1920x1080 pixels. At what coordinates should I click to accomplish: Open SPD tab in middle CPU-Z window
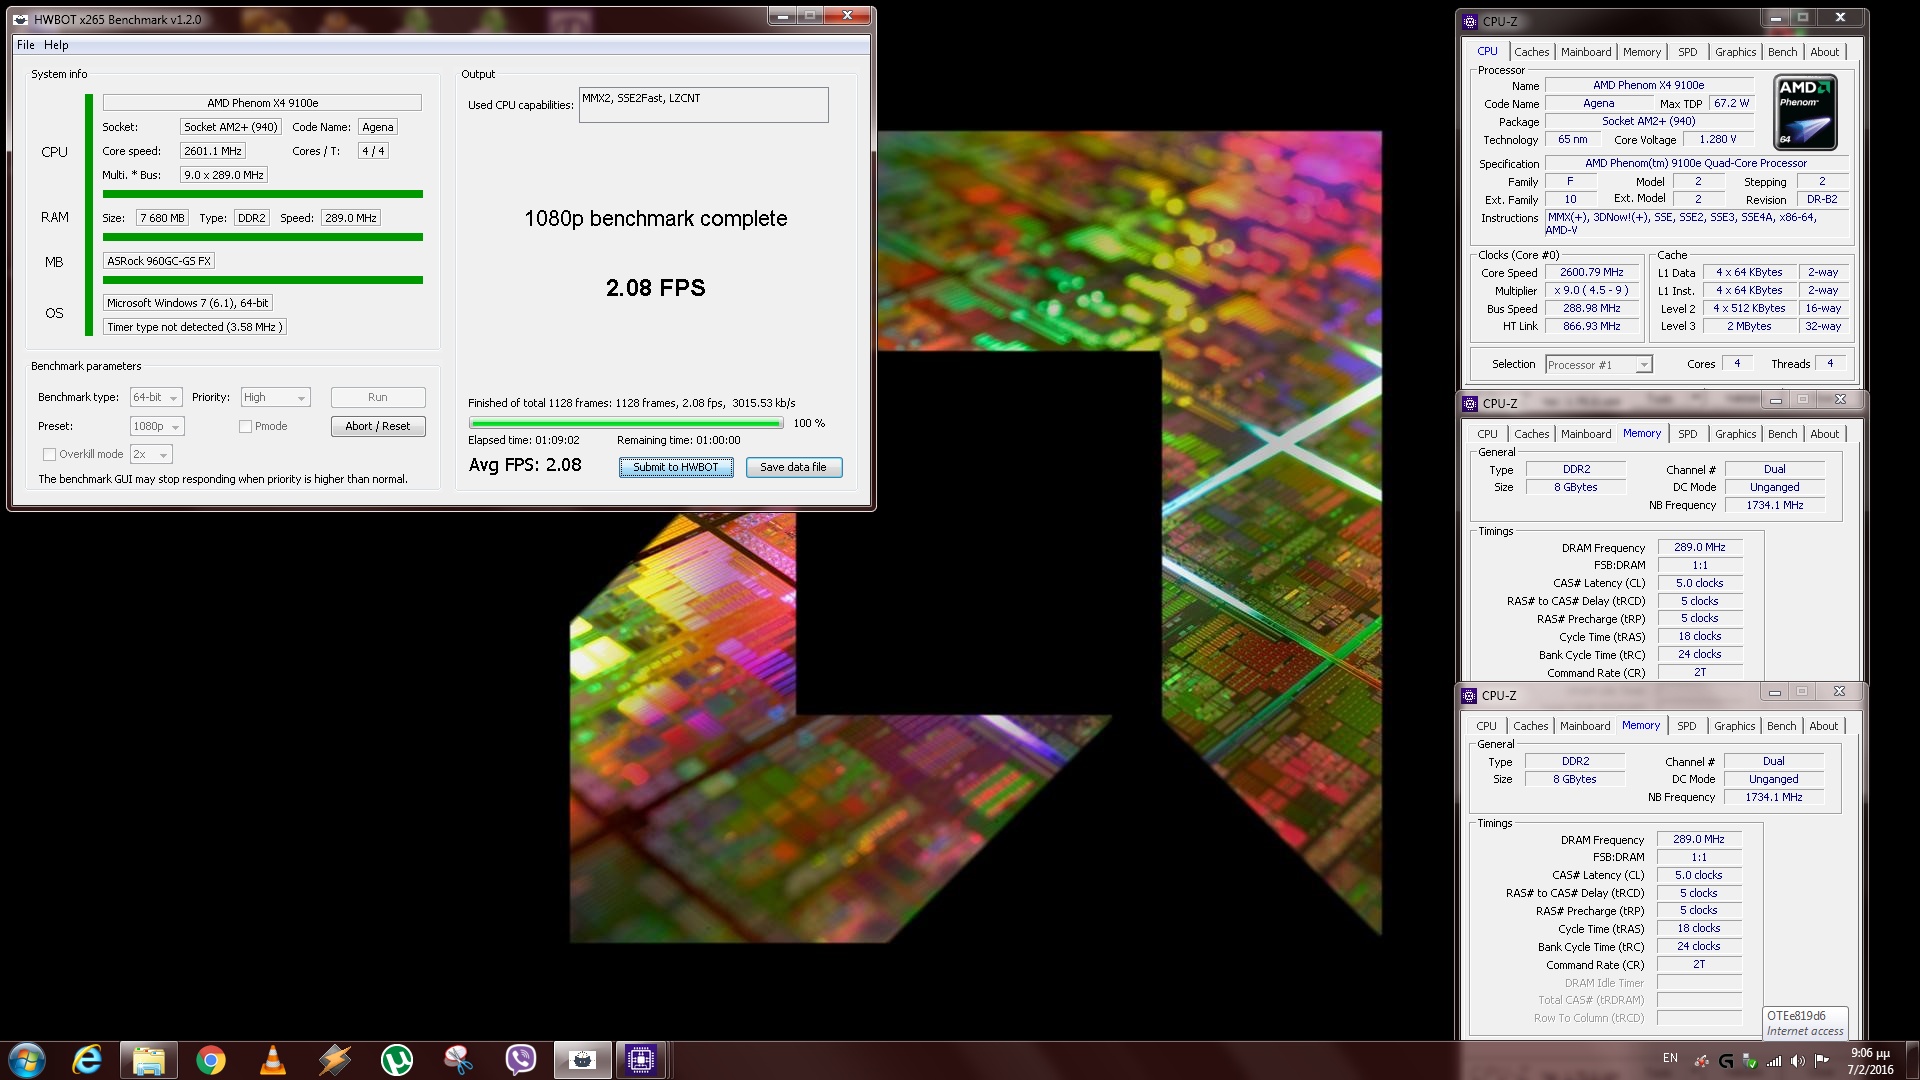1688,434
